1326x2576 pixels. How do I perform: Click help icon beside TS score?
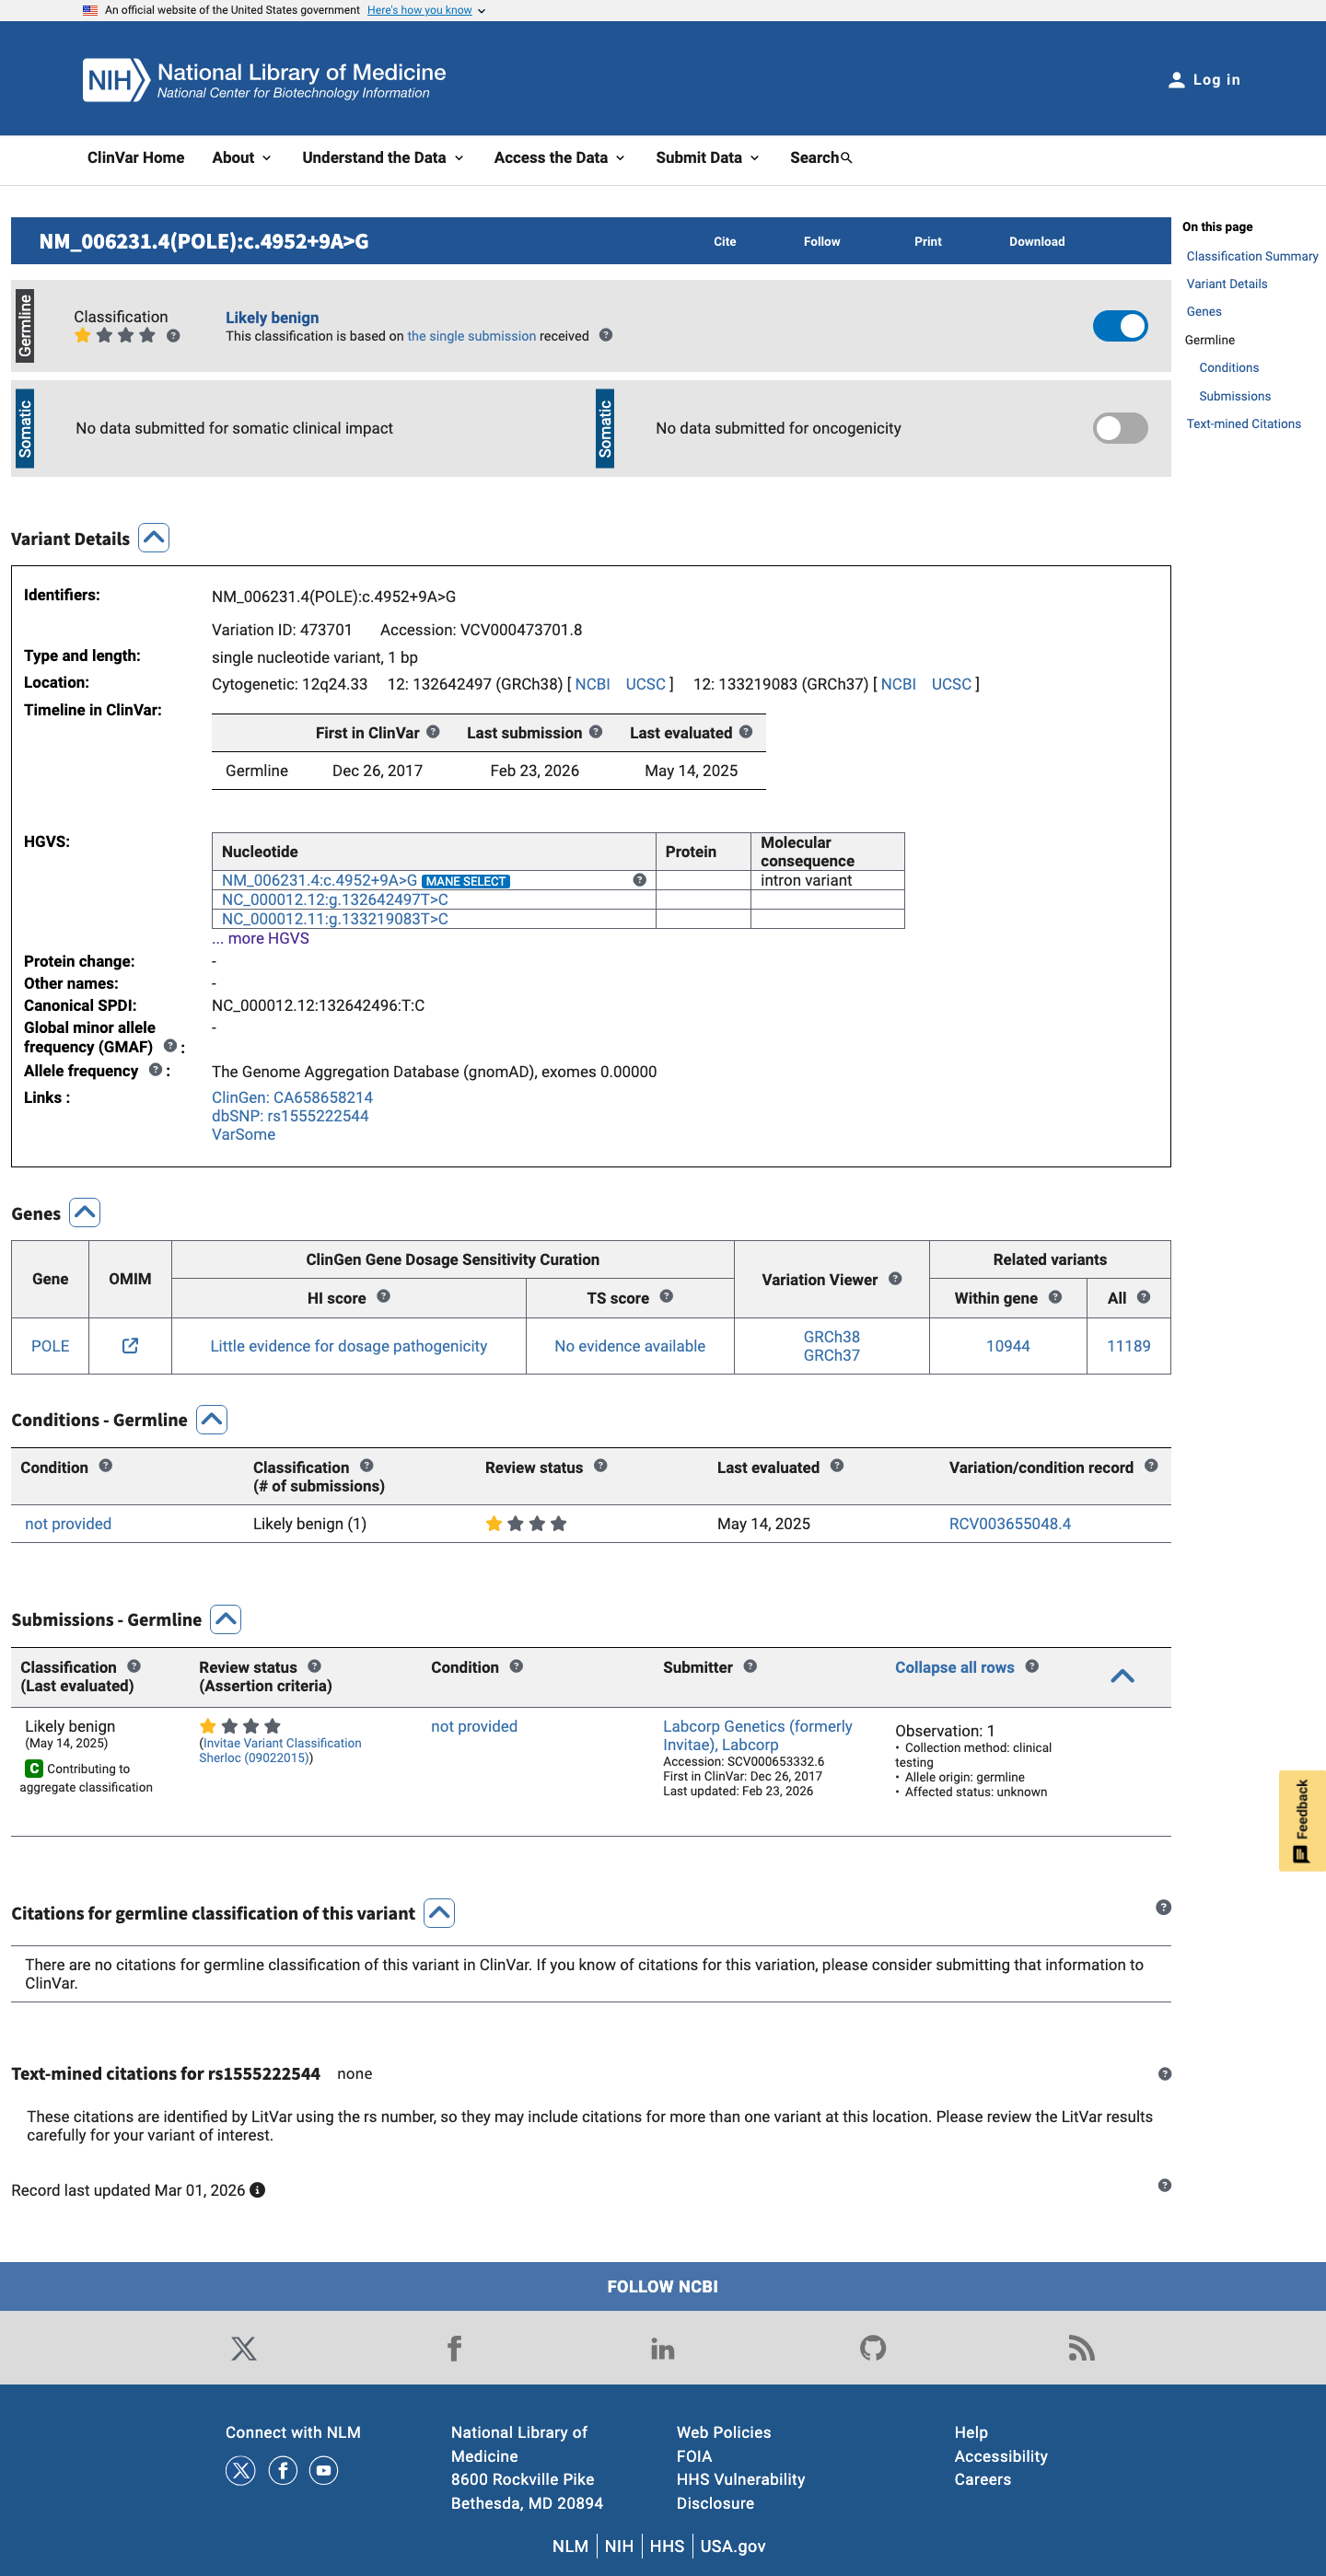pos(666,1297)
